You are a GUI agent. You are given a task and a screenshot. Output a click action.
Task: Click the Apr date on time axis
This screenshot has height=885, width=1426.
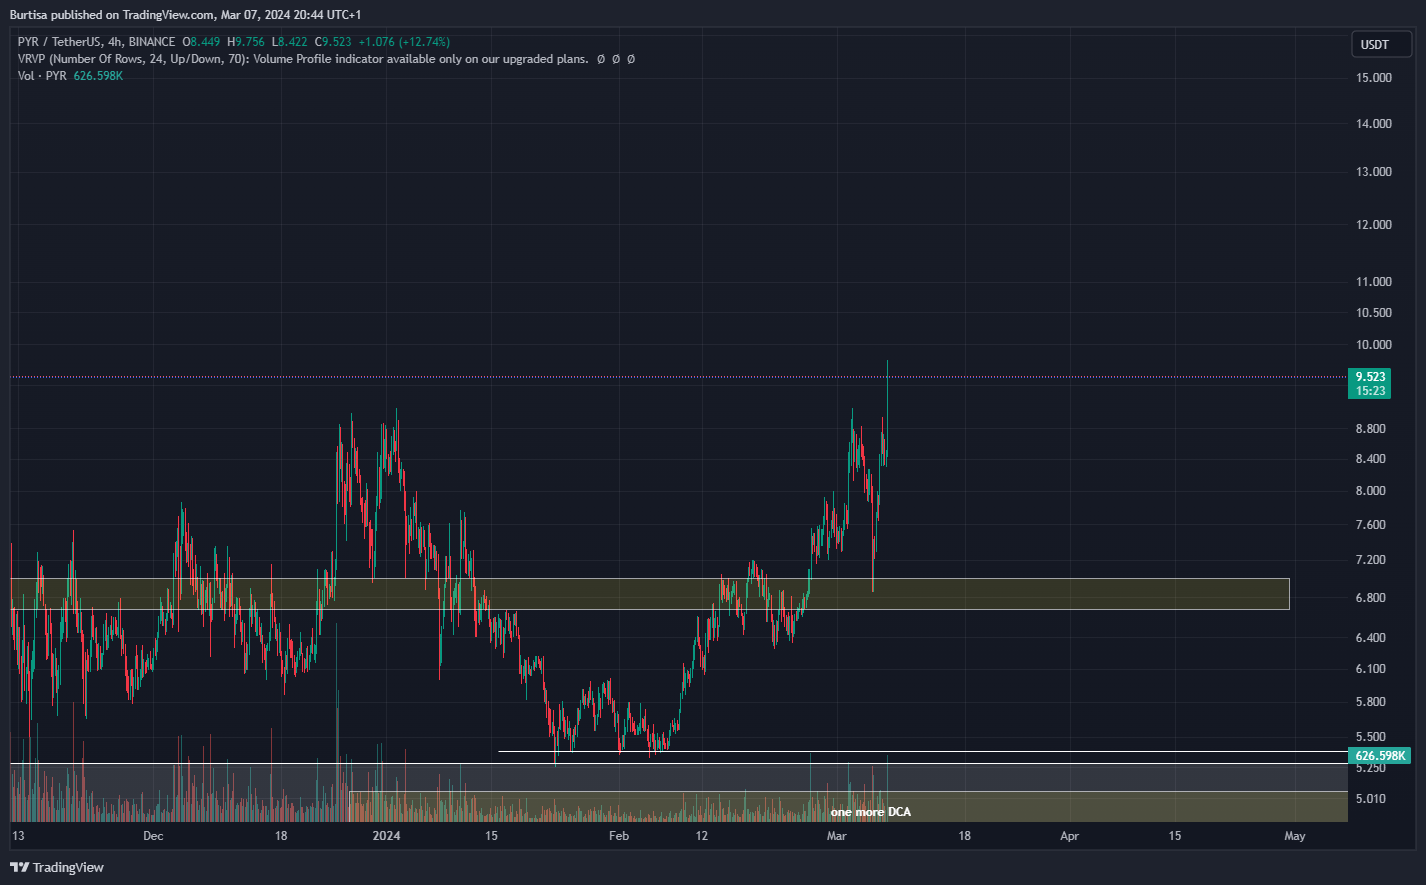(x=1070, y=836)
